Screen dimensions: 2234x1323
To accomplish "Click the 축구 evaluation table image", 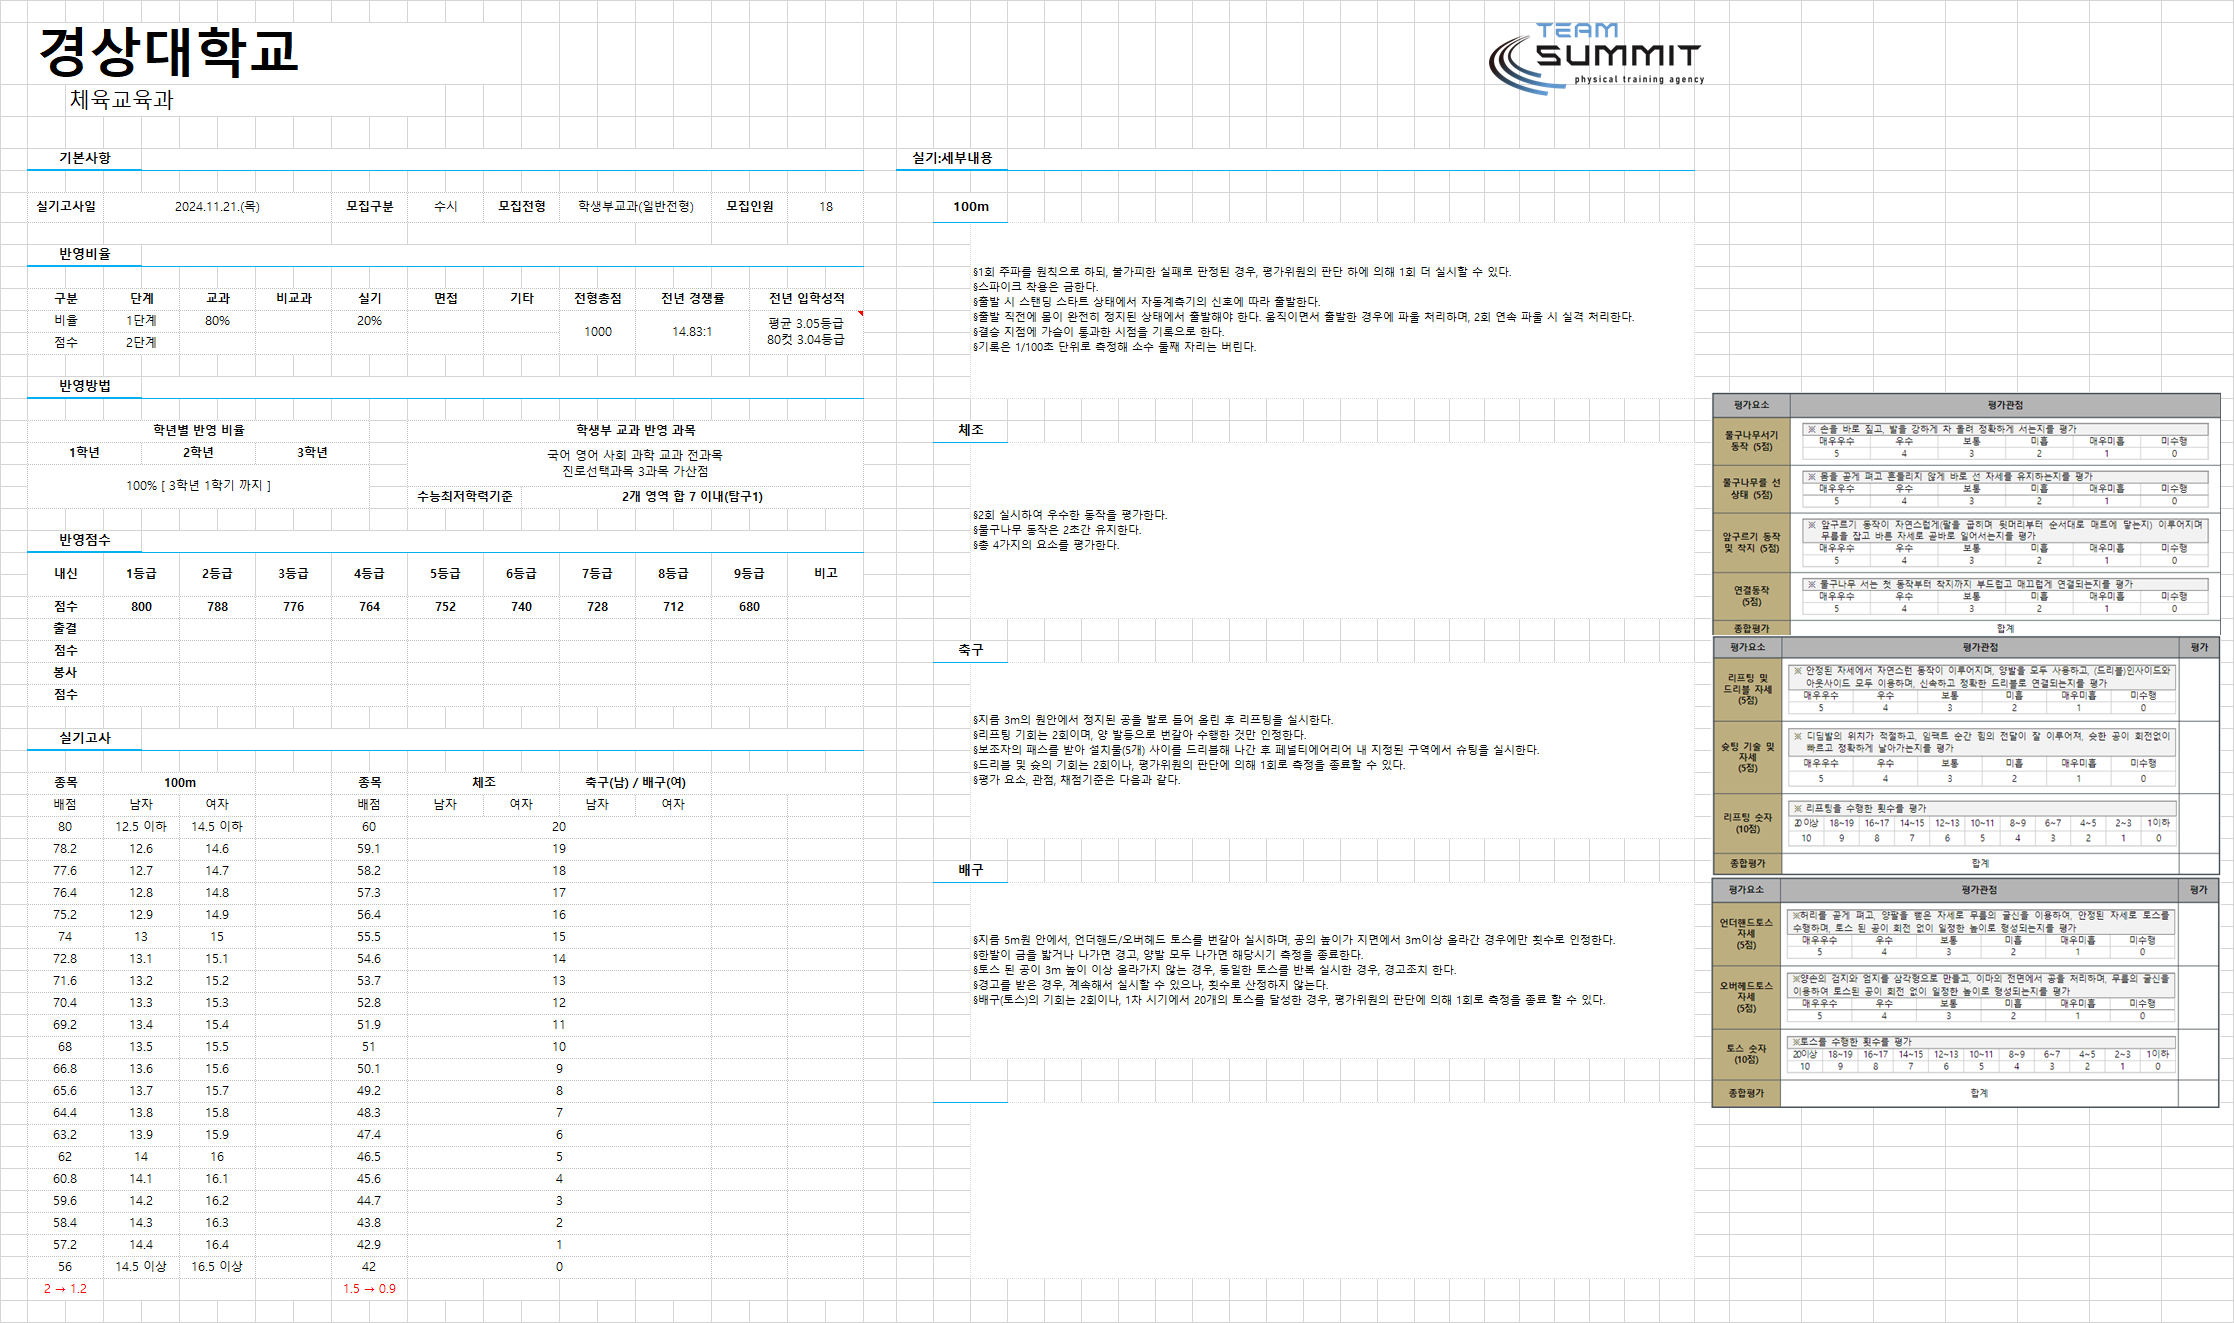I will click(x=1966, y=756).
